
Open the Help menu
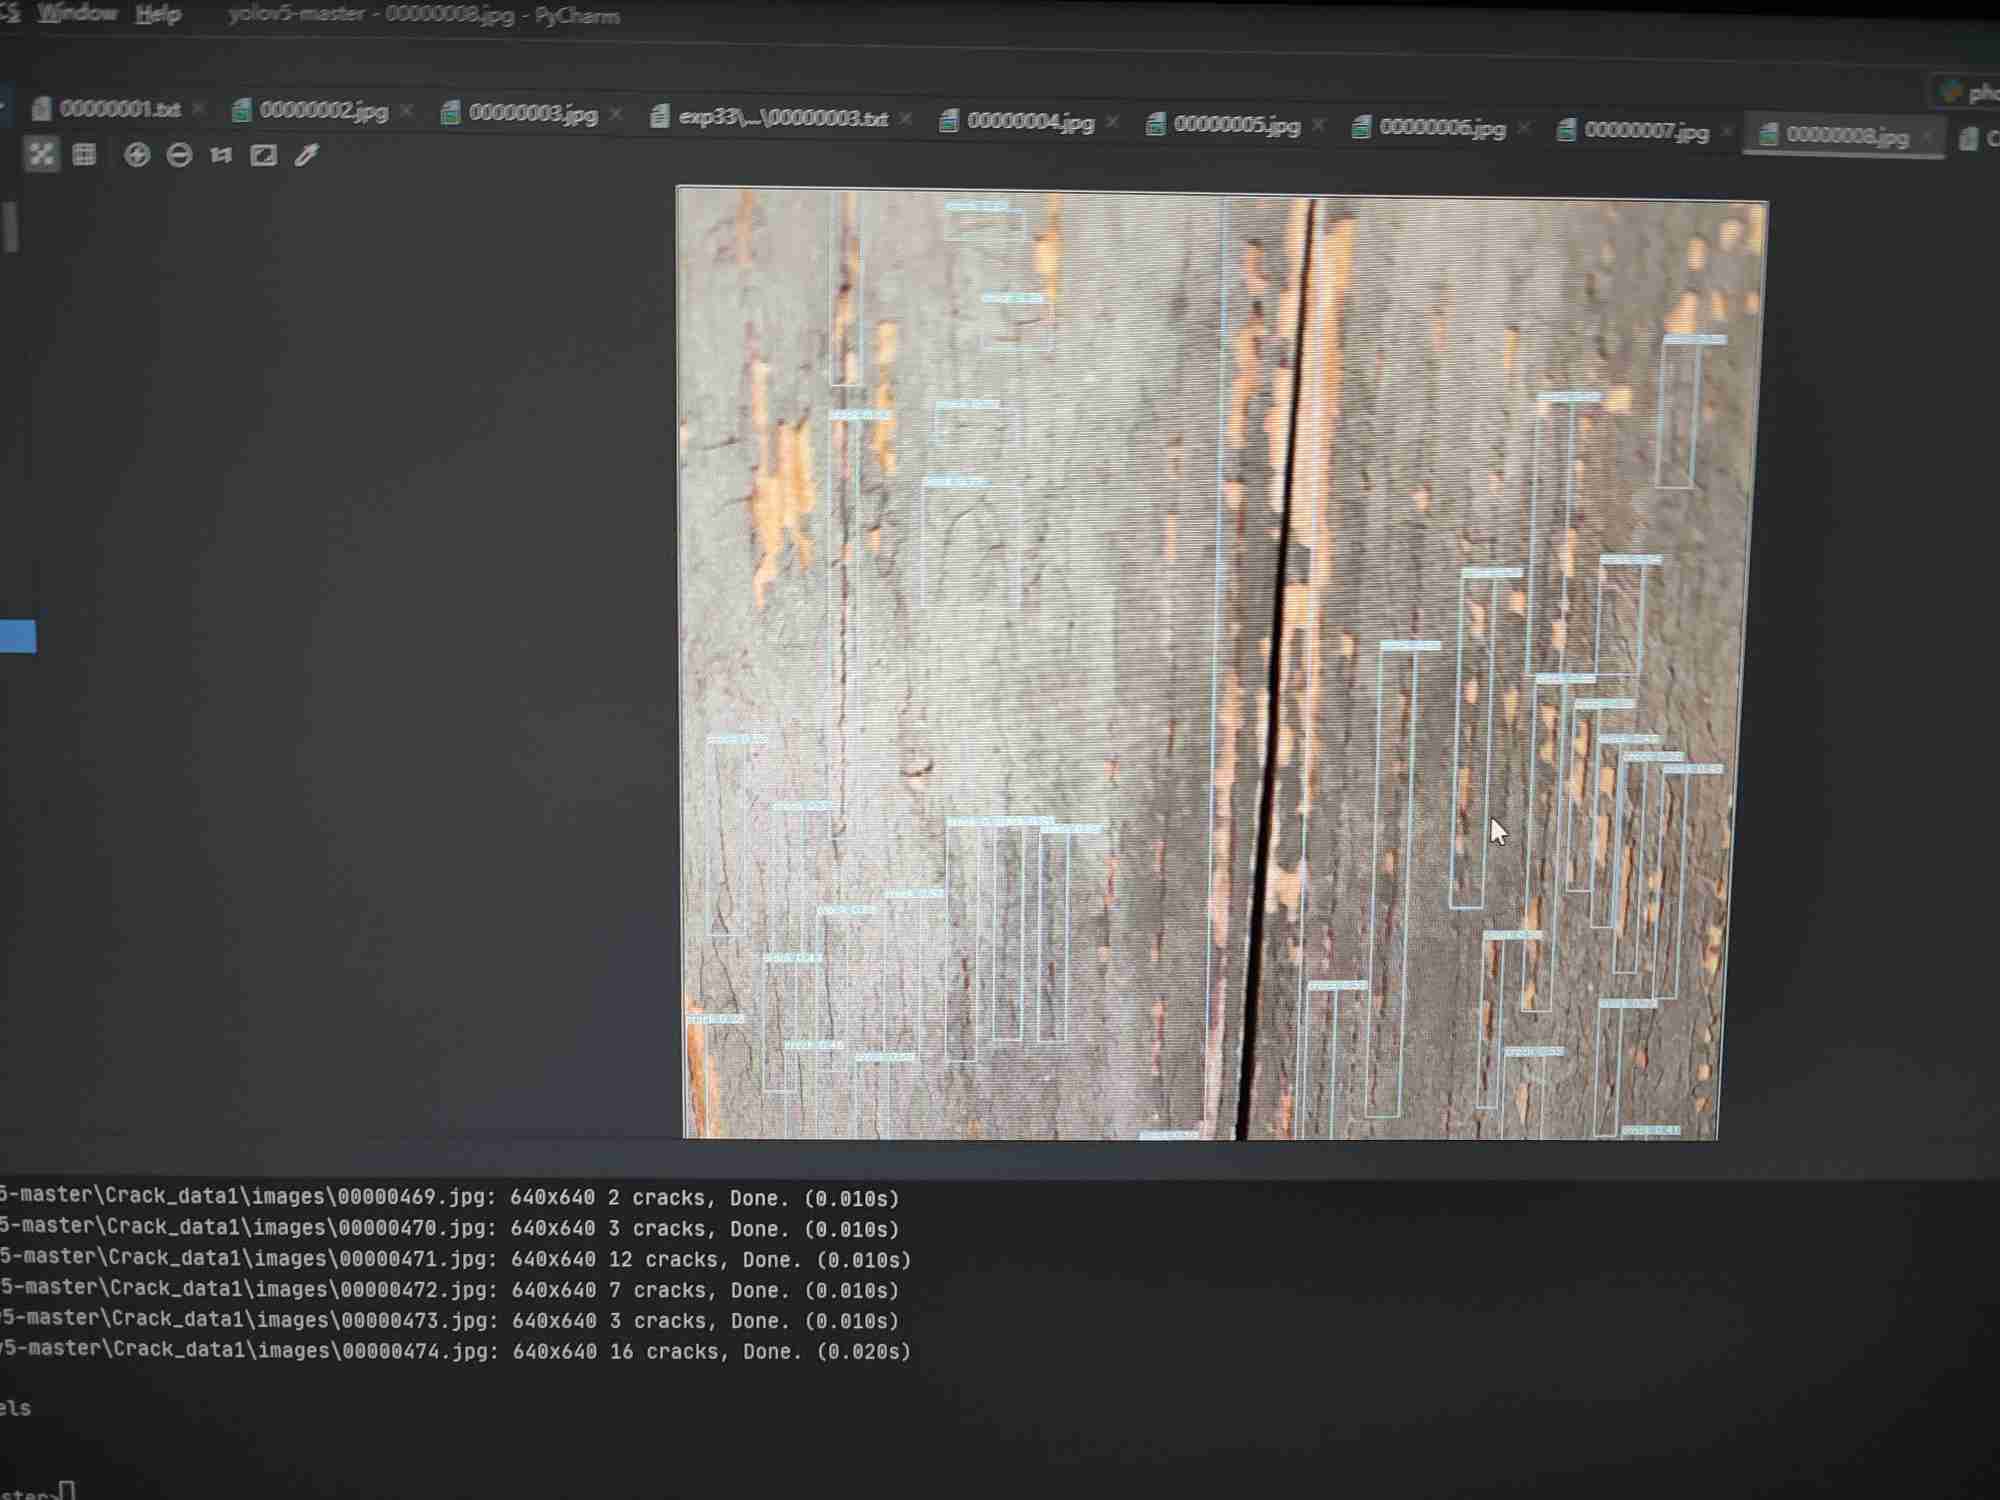pyautogui.click(x=158, y=15)
